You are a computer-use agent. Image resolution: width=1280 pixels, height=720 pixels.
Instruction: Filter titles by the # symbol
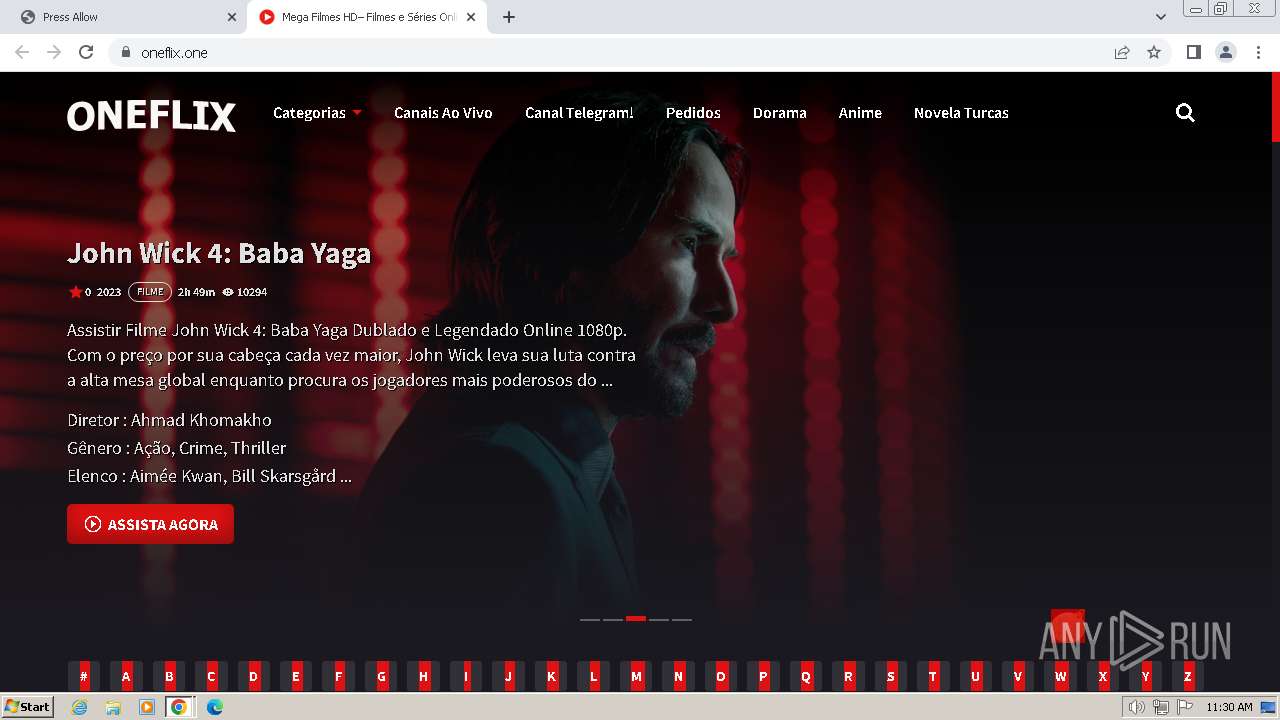pyautogui.click(x=84, y=676)
